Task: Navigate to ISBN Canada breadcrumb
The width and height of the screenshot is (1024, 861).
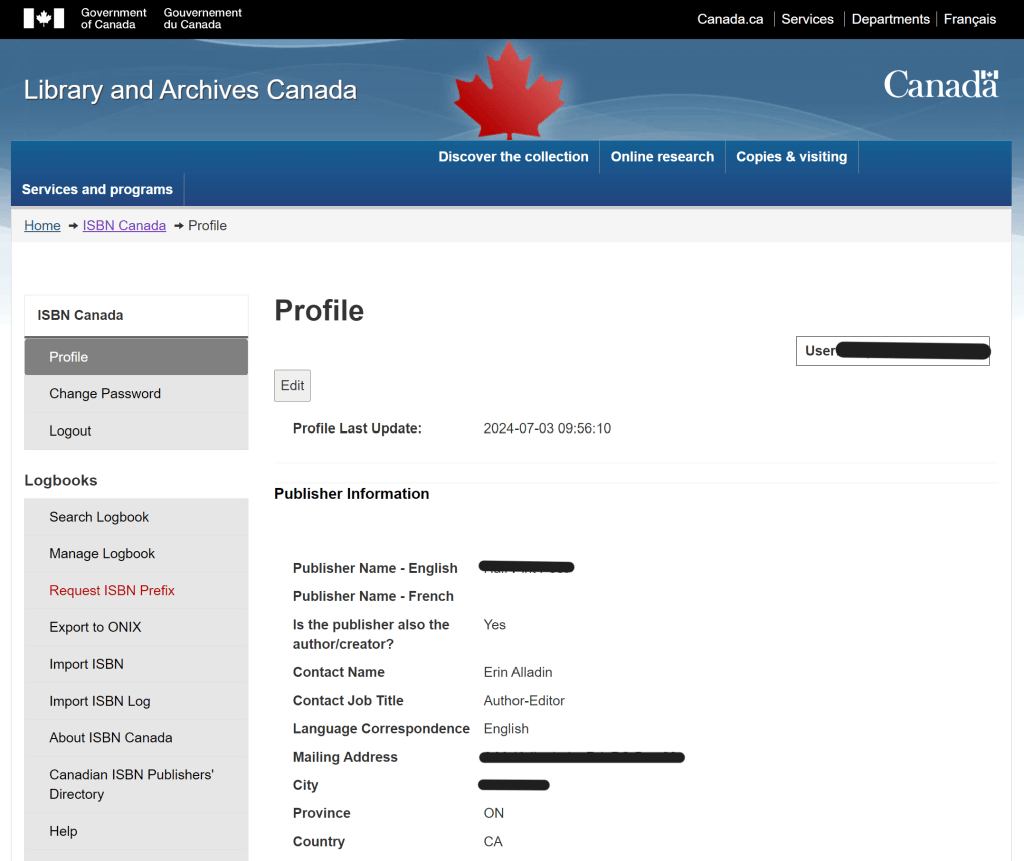Action: click(x=124, y=226)
